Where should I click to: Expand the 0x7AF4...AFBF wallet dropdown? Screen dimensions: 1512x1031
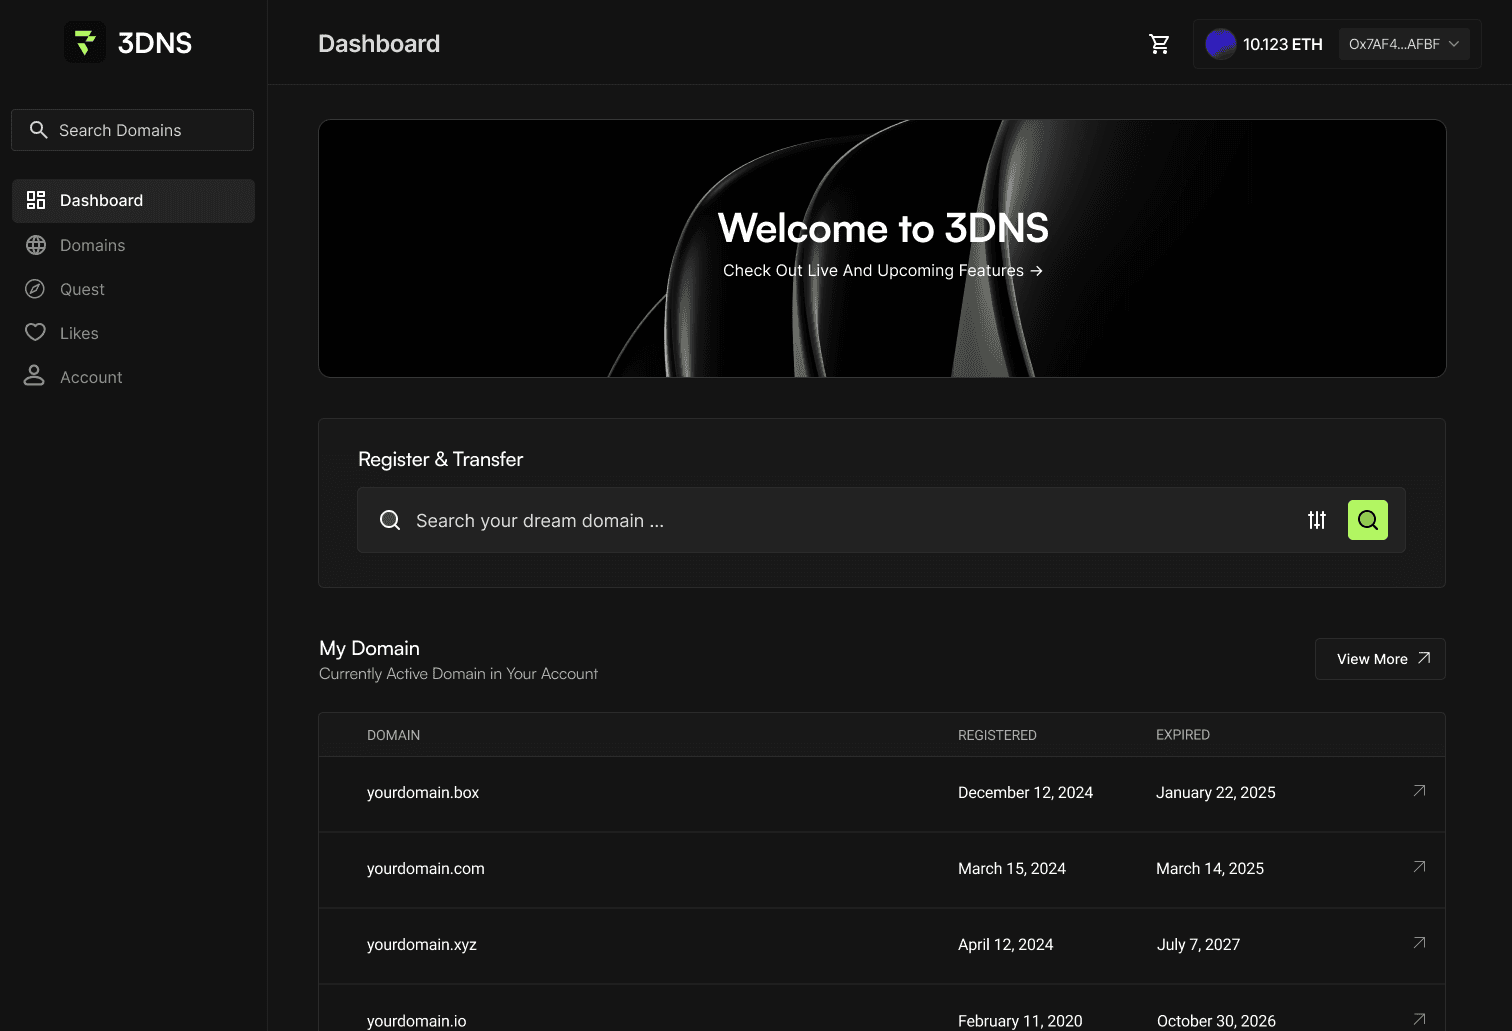(x=1403, y=44)
